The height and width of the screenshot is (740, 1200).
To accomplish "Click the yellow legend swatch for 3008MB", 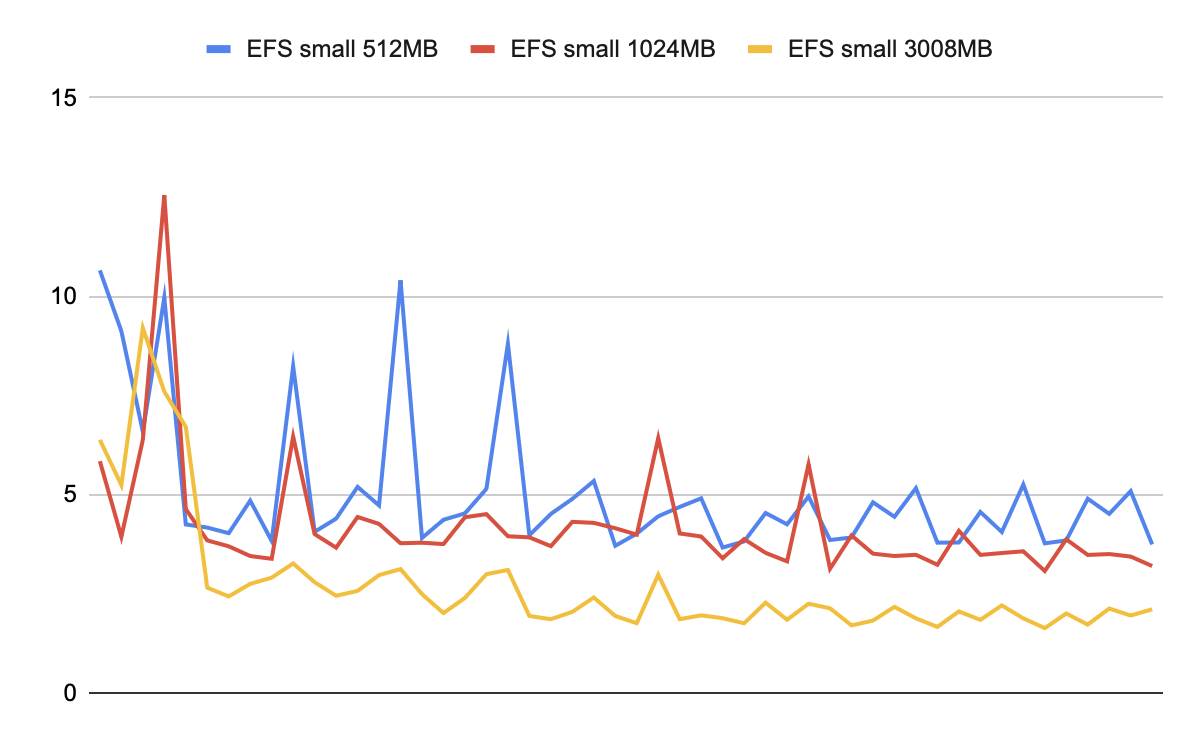I will (x=760, y=49).
